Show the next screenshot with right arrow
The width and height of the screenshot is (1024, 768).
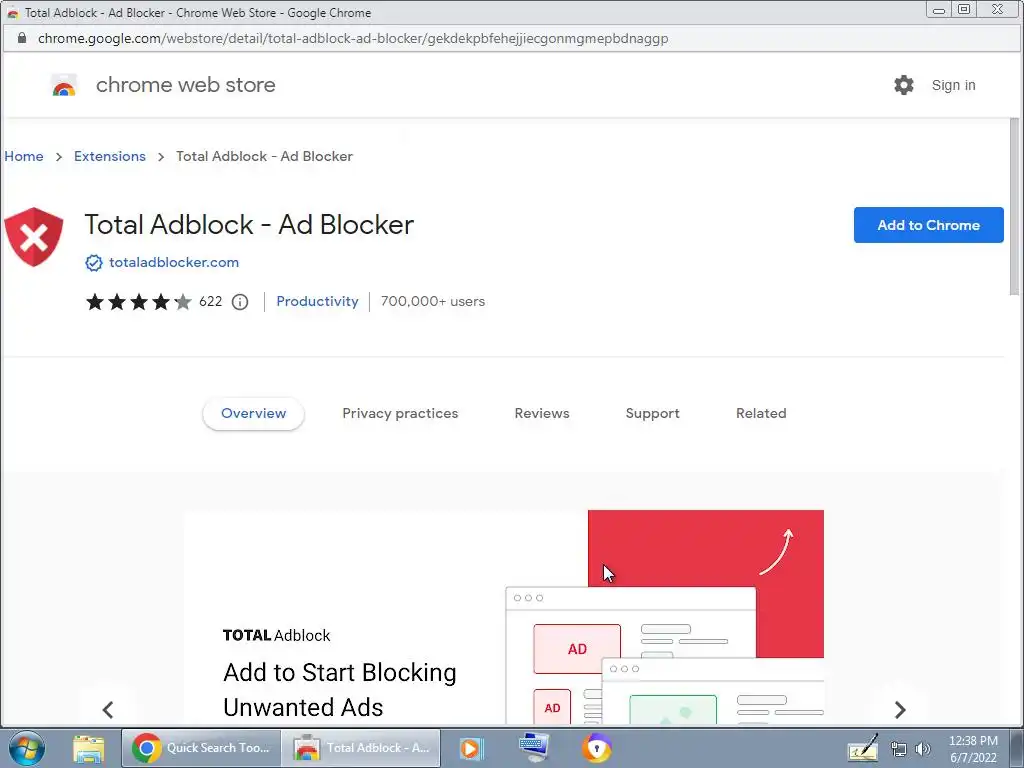(900, 709)
